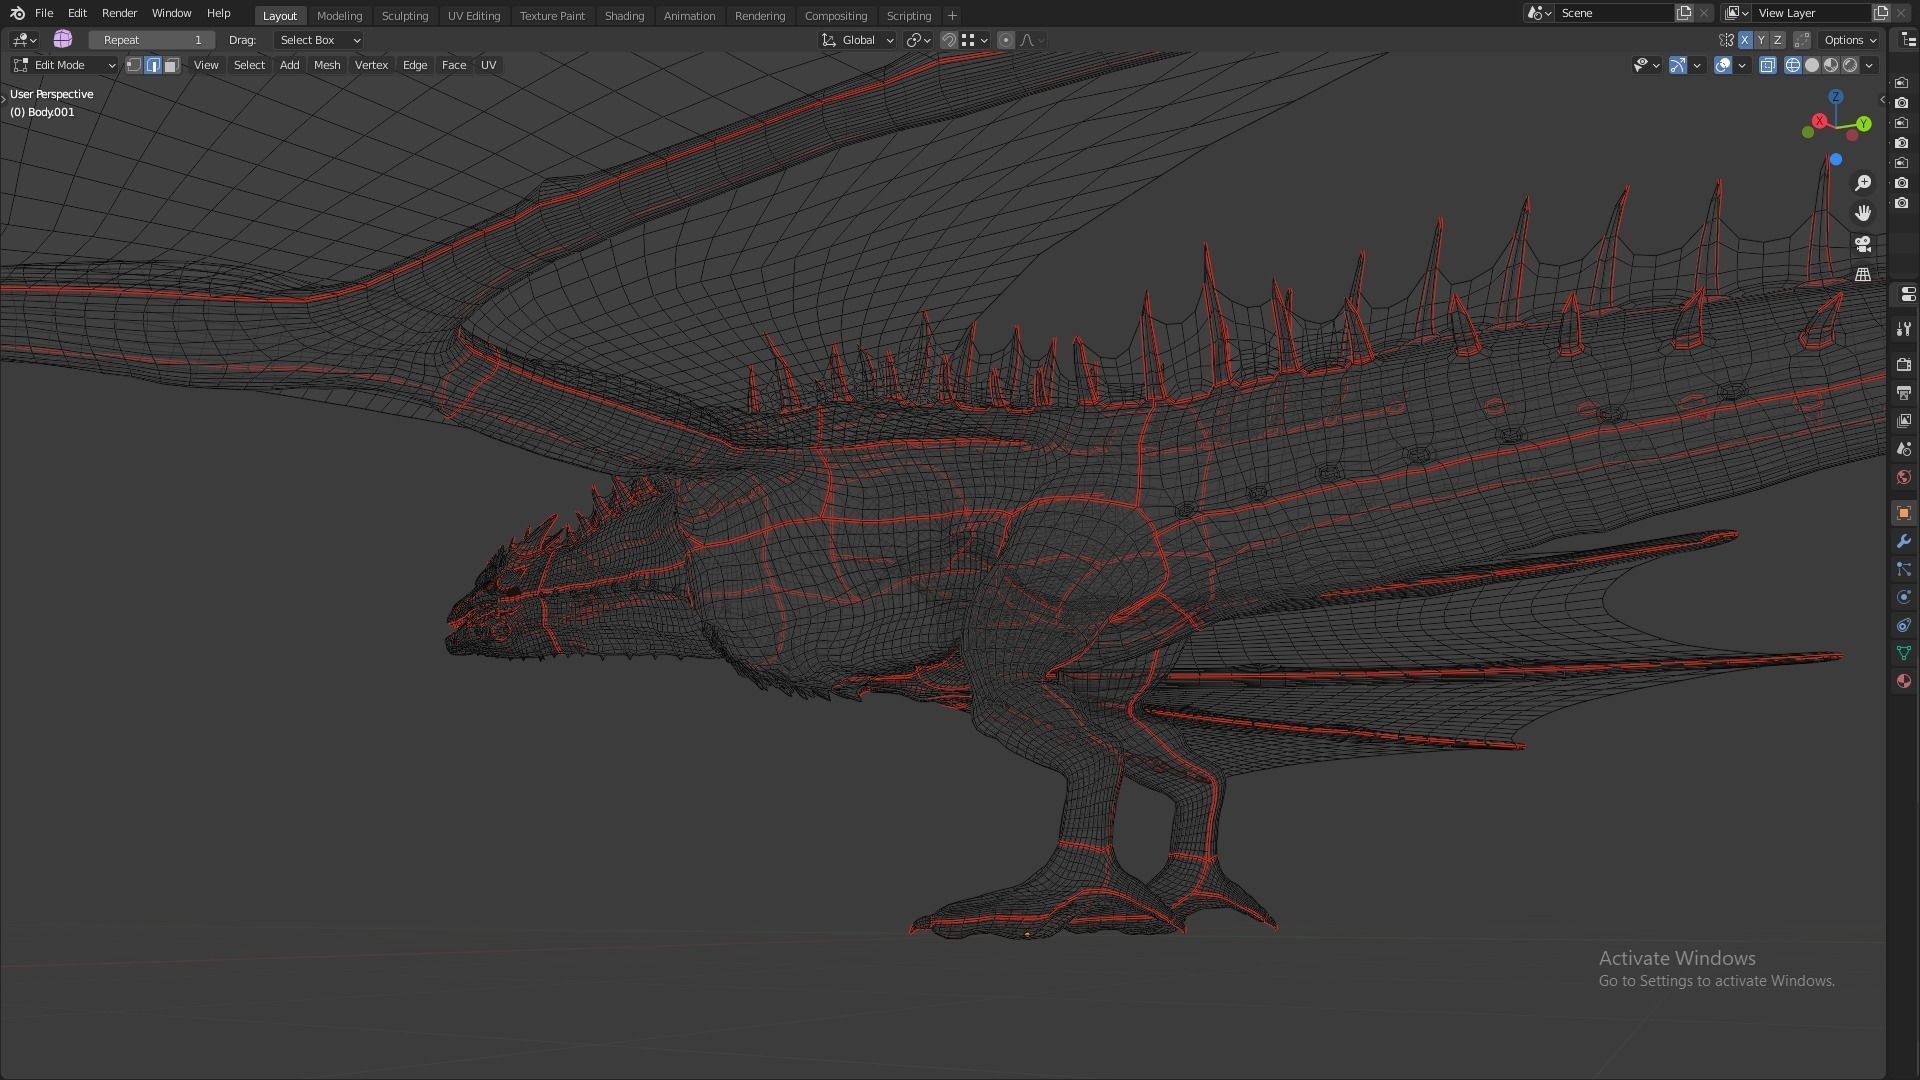Open the Vertex menu
1920x1080 pixels.
(371, 65)
